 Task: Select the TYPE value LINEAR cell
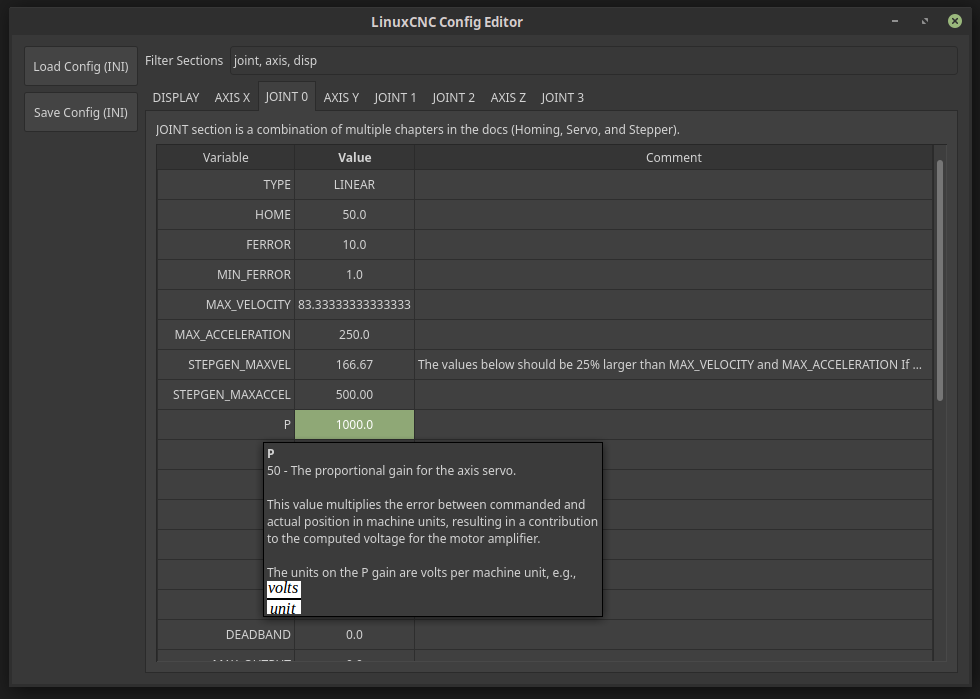[354, 184]
